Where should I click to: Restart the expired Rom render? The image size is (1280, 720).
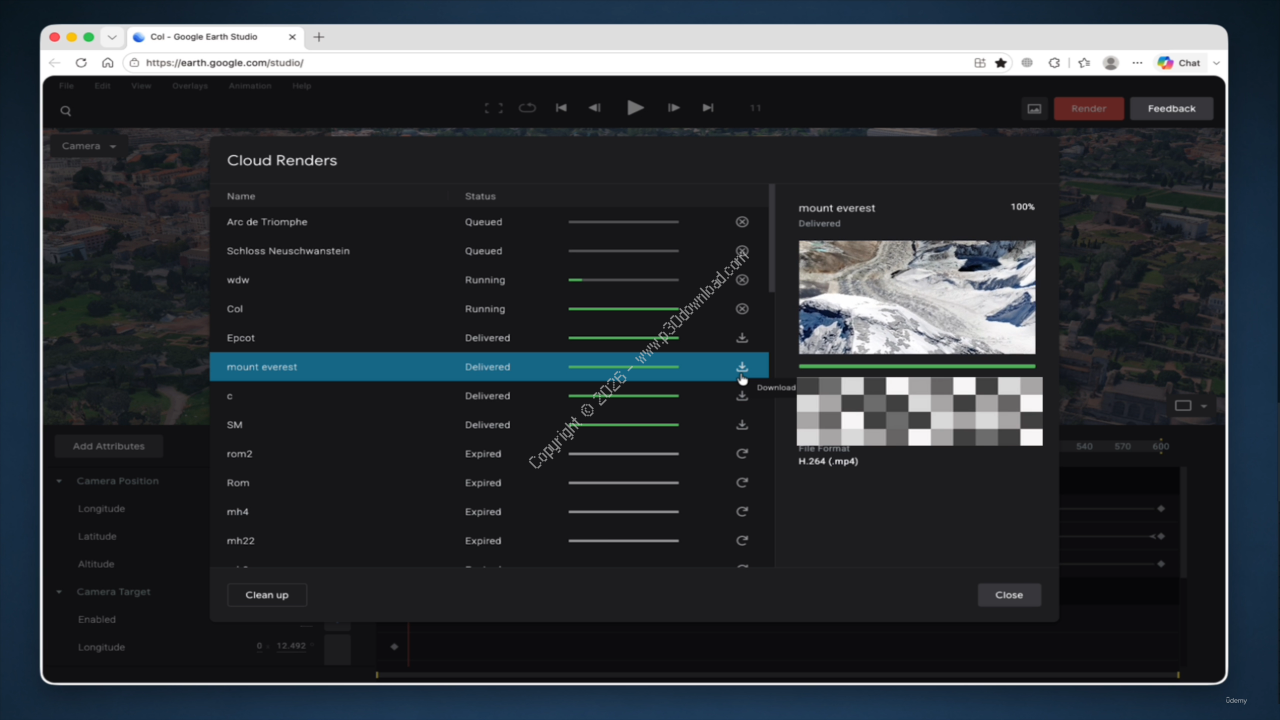(742, 483)
